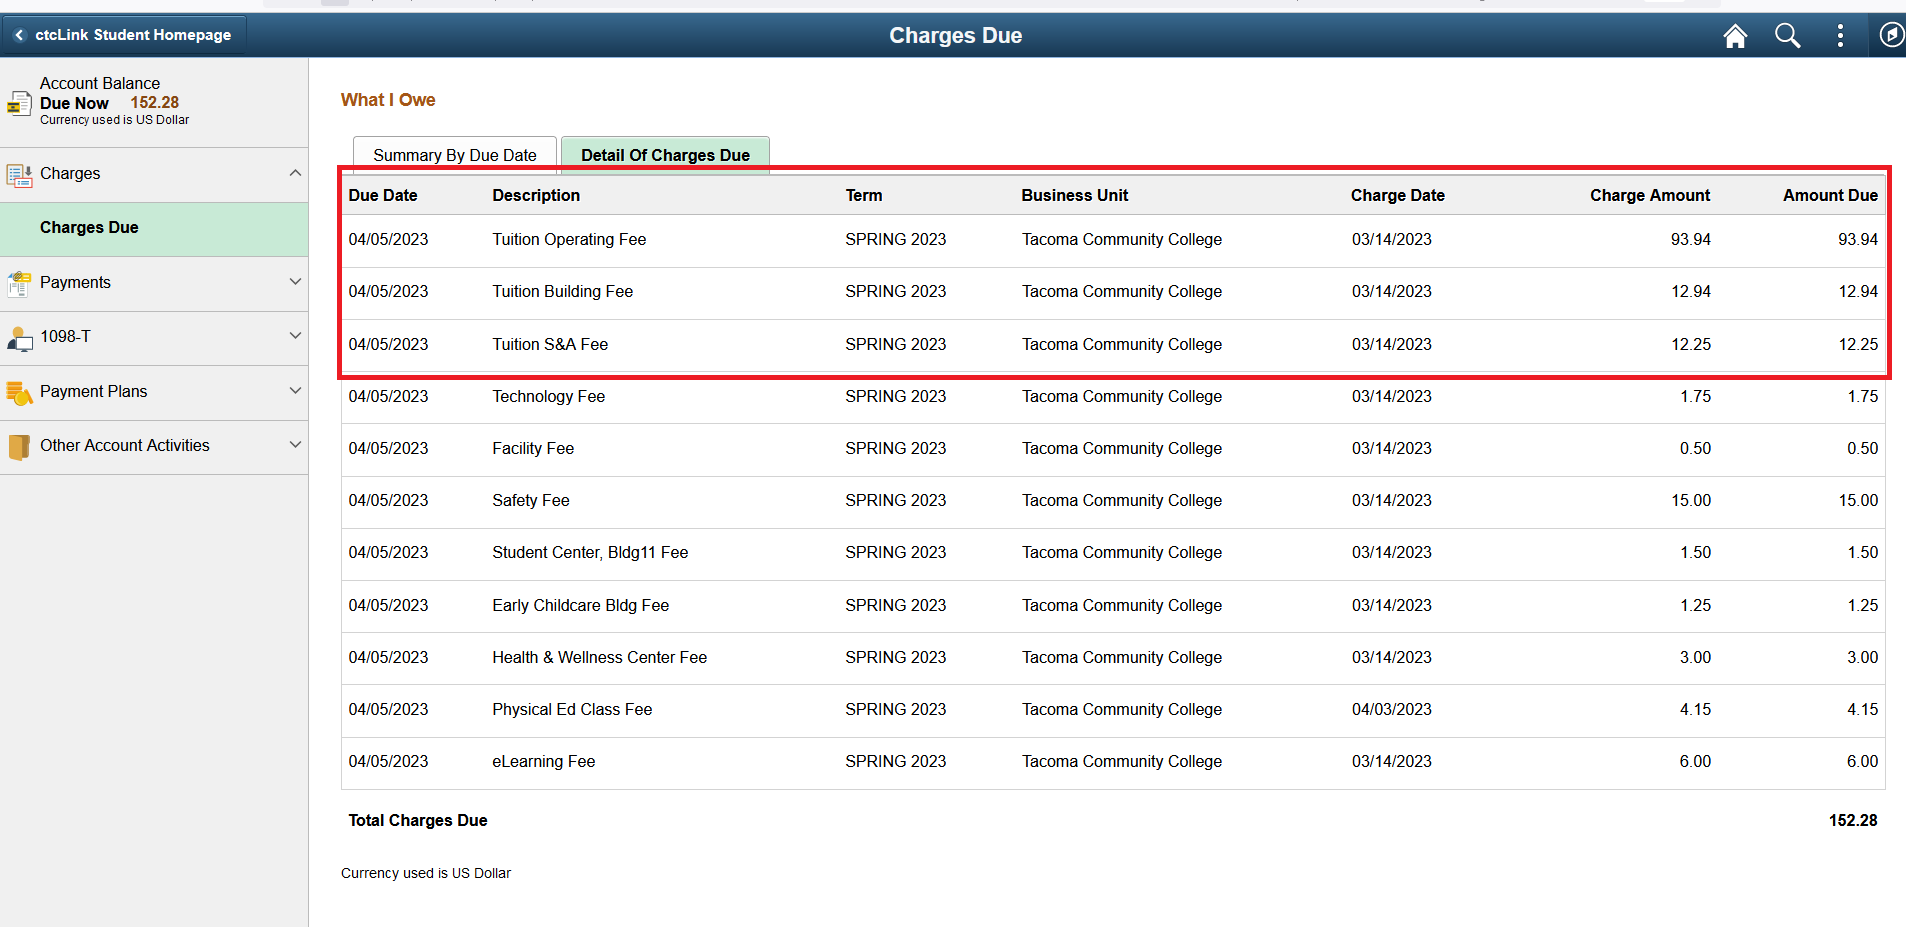Click the Term column header
The image size is (1906, 927).
tap(864, 196)
